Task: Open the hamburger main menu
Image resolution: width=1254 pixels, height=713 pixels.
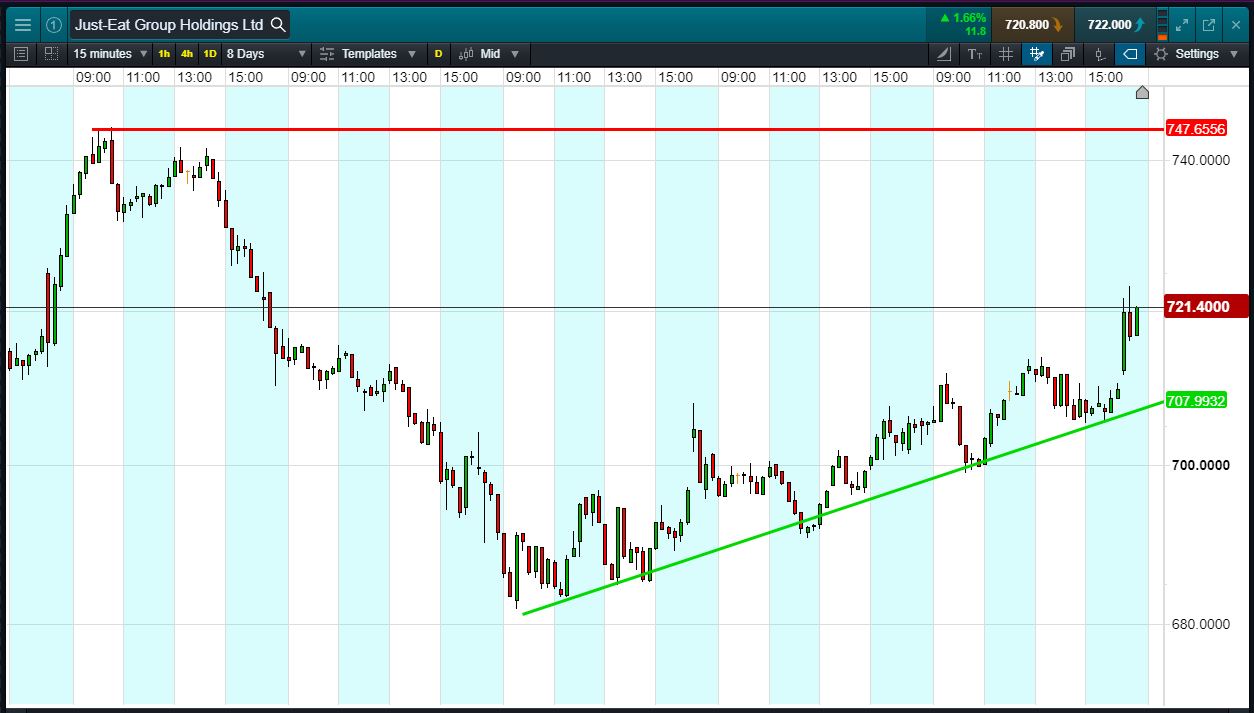Action: tap(23, 24)
